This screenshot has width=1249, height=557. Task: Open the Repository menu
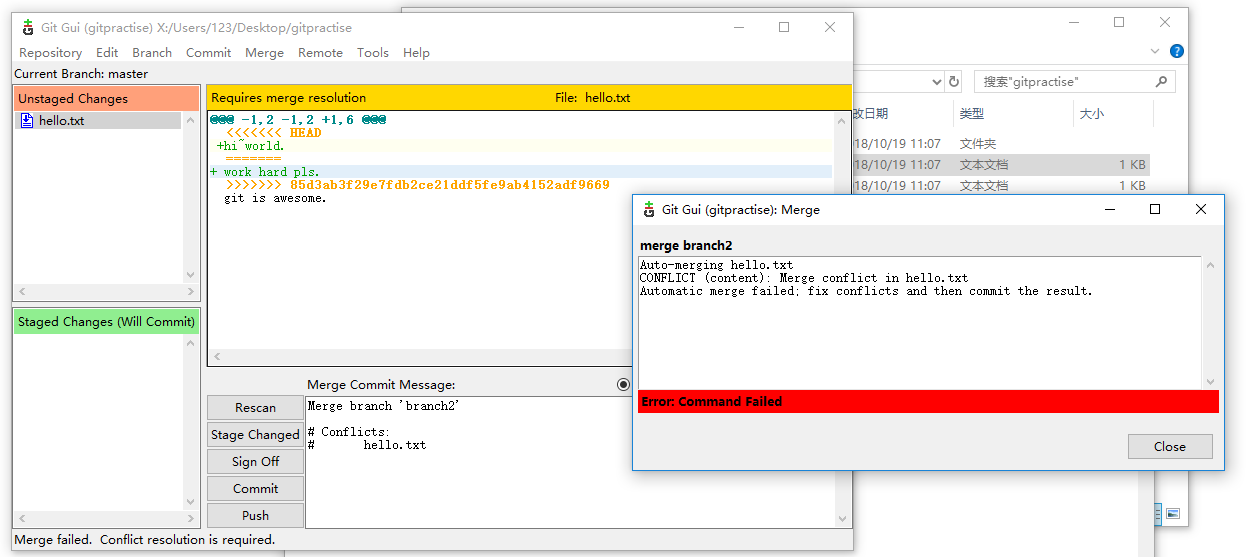click(50, 53)
